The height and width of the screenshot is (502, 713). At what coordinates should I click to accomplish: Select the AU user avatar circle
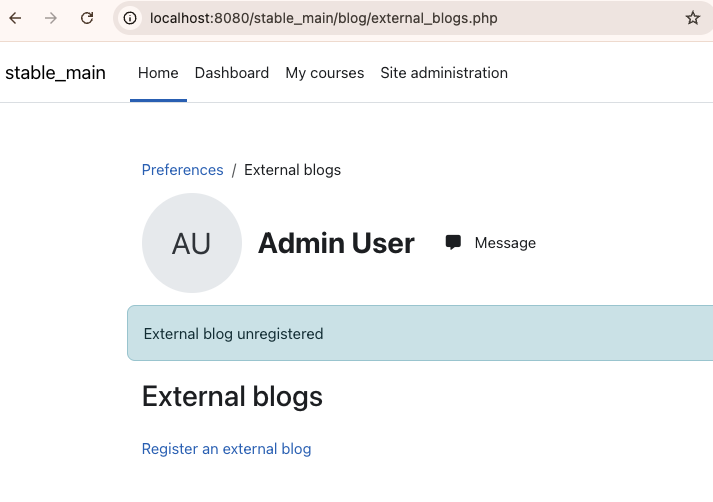coord(191,243)
